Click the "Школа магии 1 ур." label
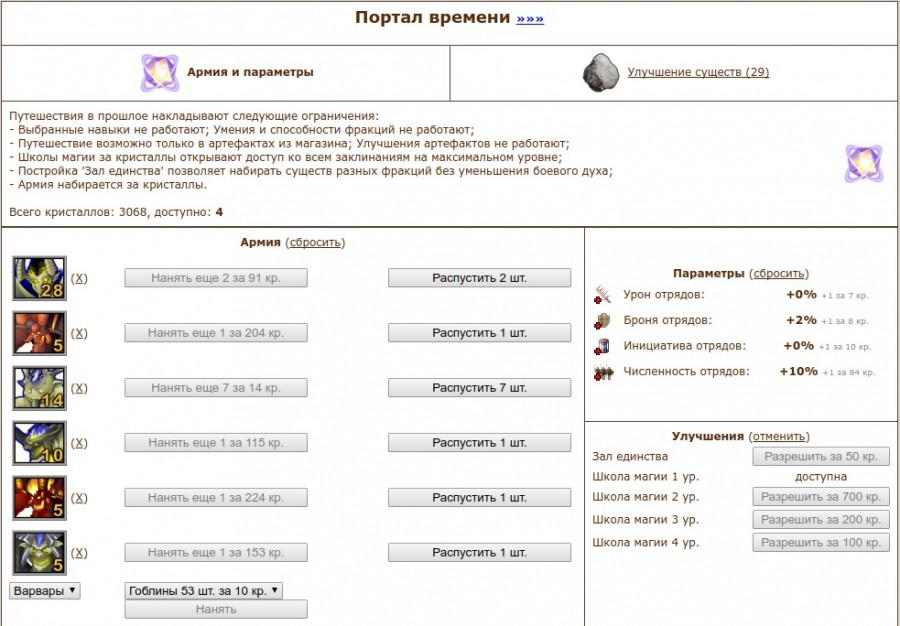 point(646,477)
